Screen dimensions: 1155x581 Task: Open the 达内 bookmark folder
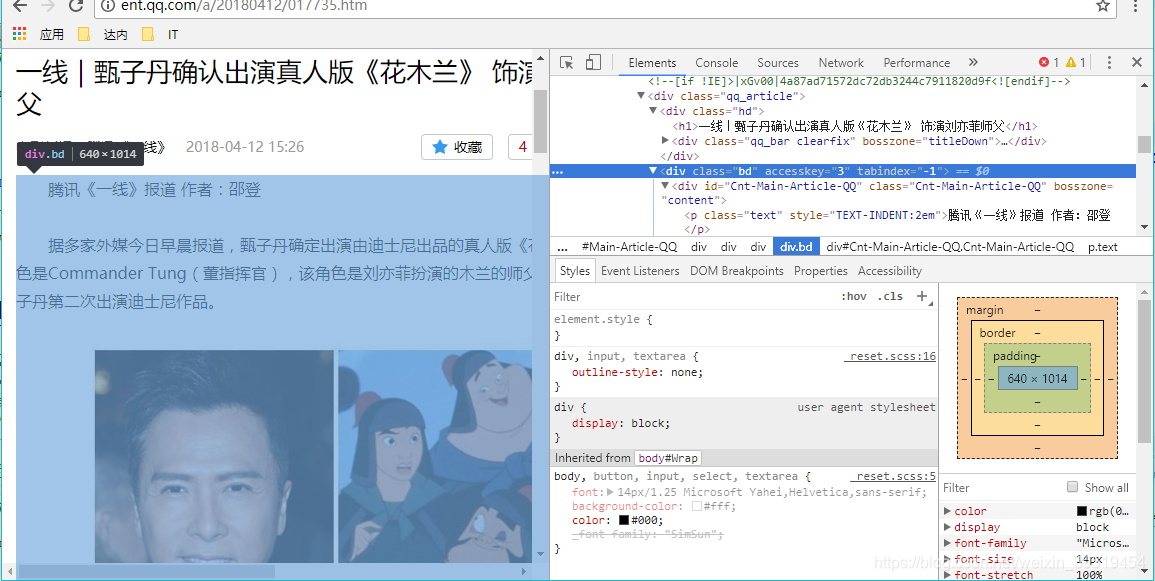(x=102, y=34)
